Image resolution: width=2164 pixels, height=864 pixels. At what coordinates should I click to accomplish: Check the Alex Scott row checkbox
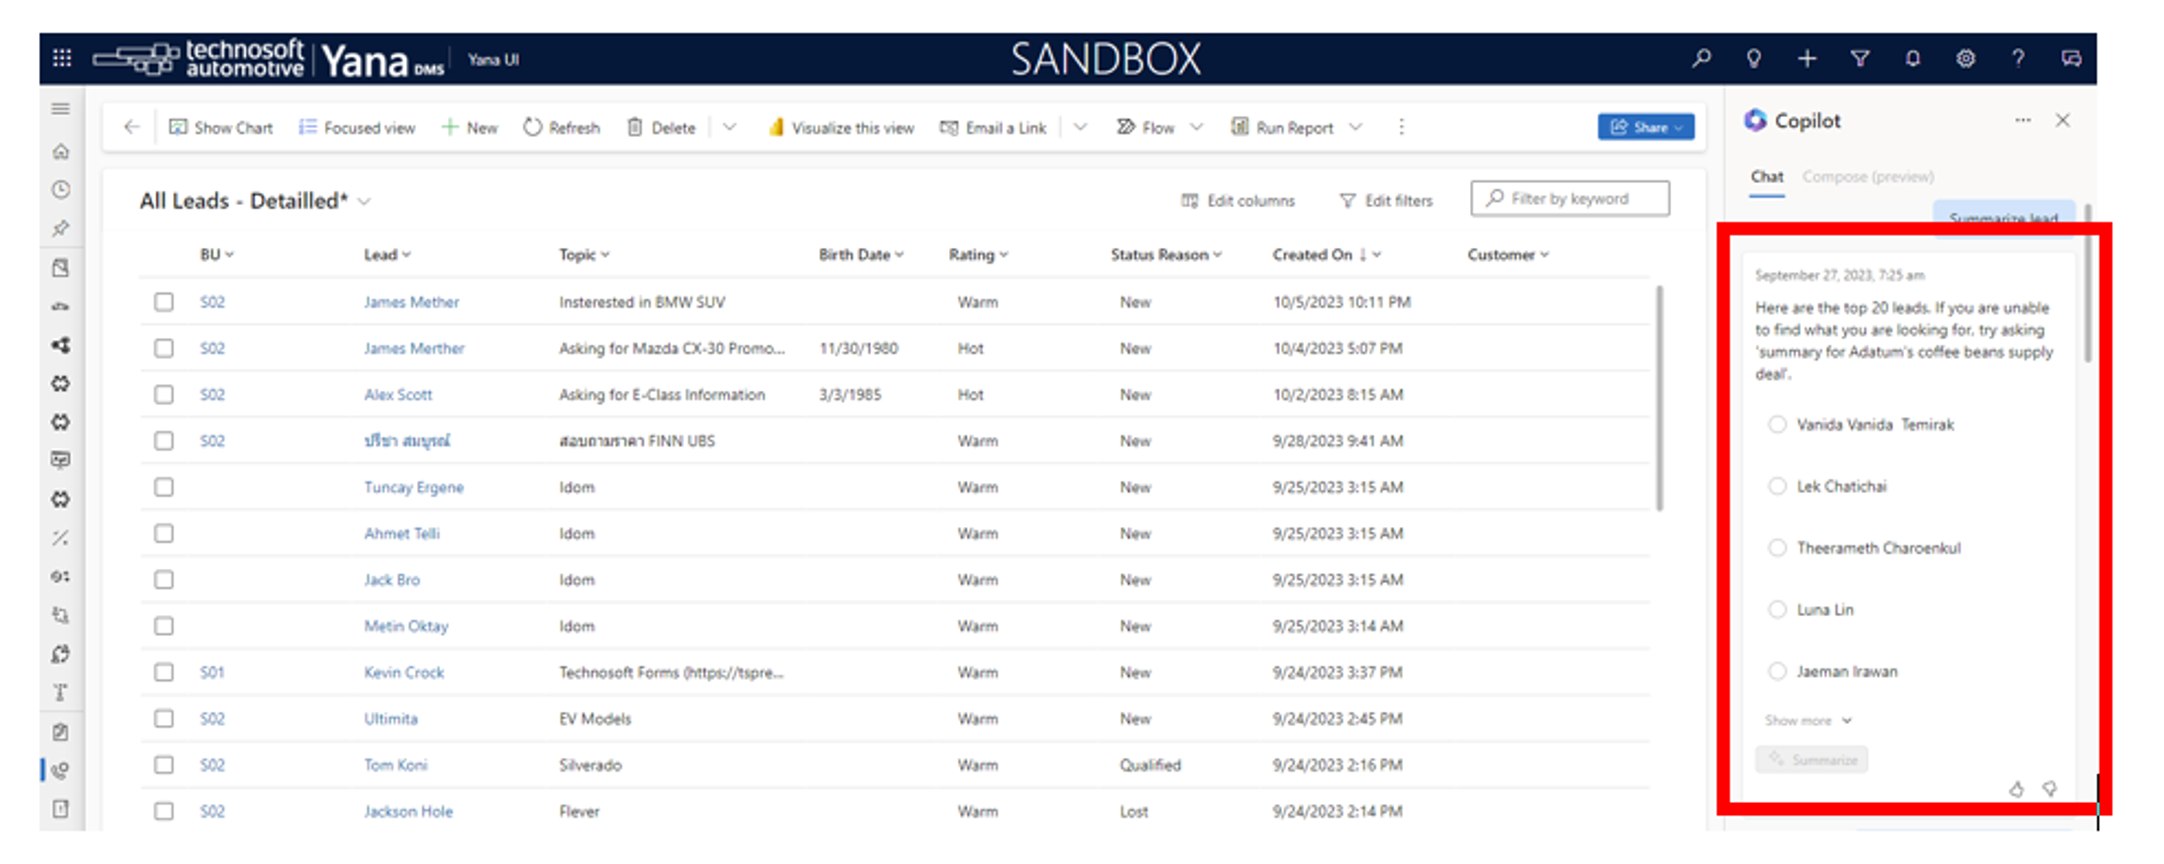pos(164,394)
